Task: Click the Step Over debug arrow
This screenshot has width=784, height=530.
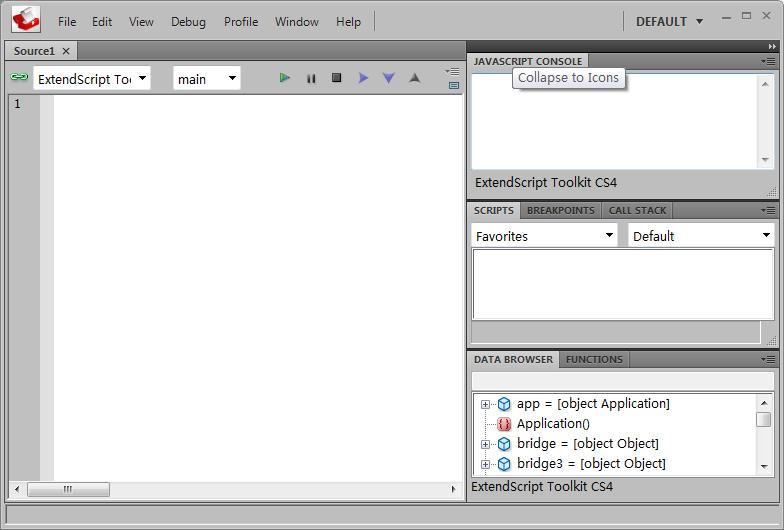Action: (x=363, y=78)
